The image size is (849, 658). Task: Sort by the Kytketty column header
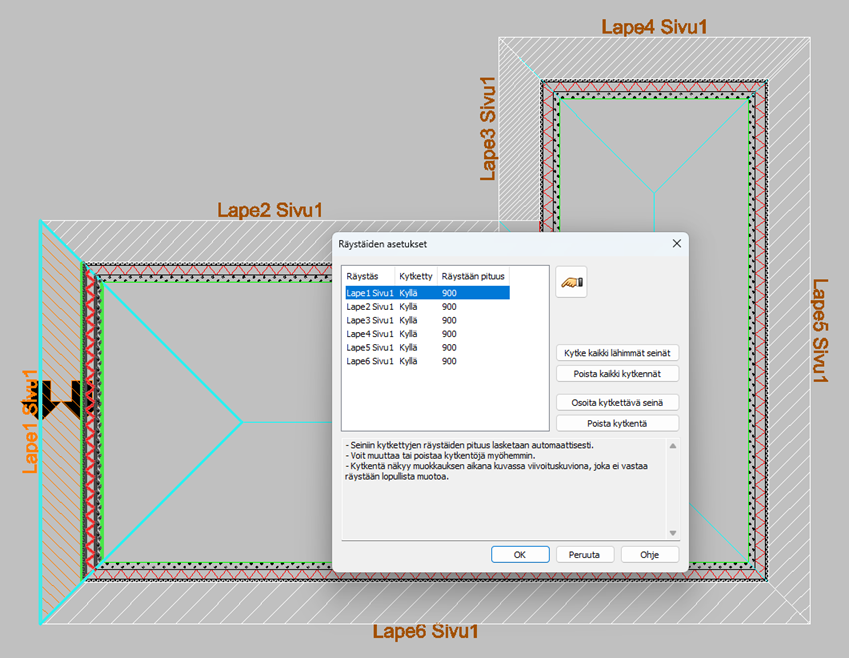tap(416, 275)
